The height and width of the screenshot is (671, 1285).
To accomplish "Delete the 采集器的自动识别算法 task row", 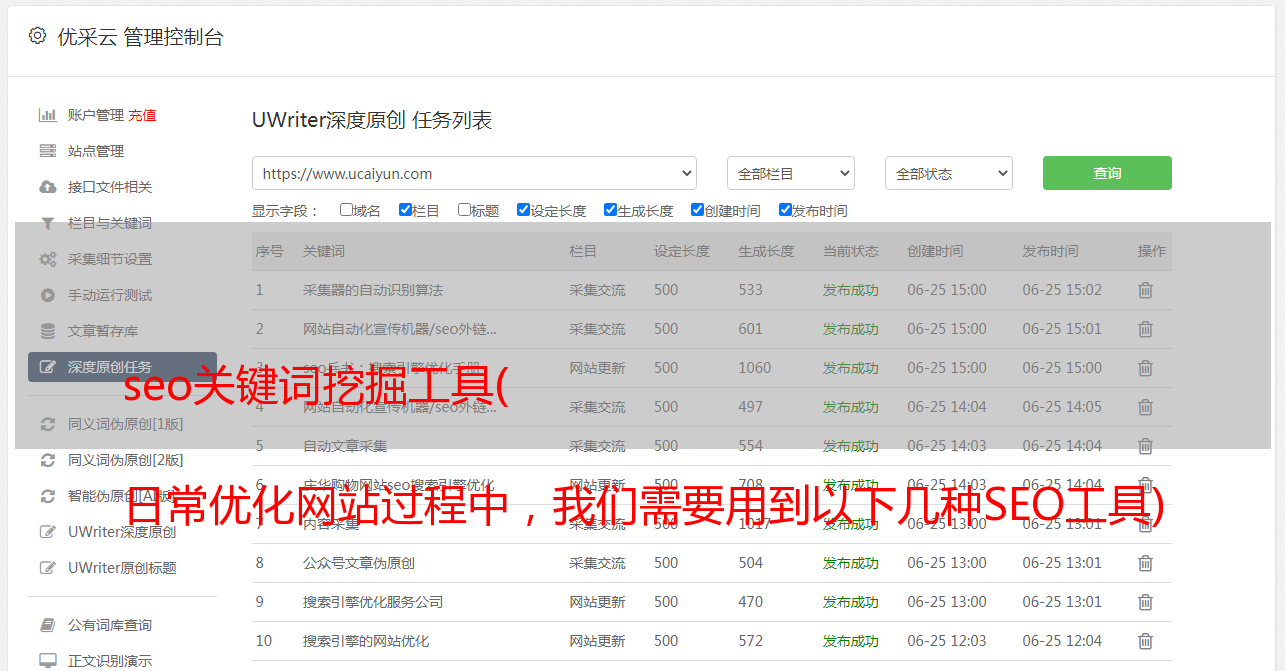I will click(x=1145, y=290).
